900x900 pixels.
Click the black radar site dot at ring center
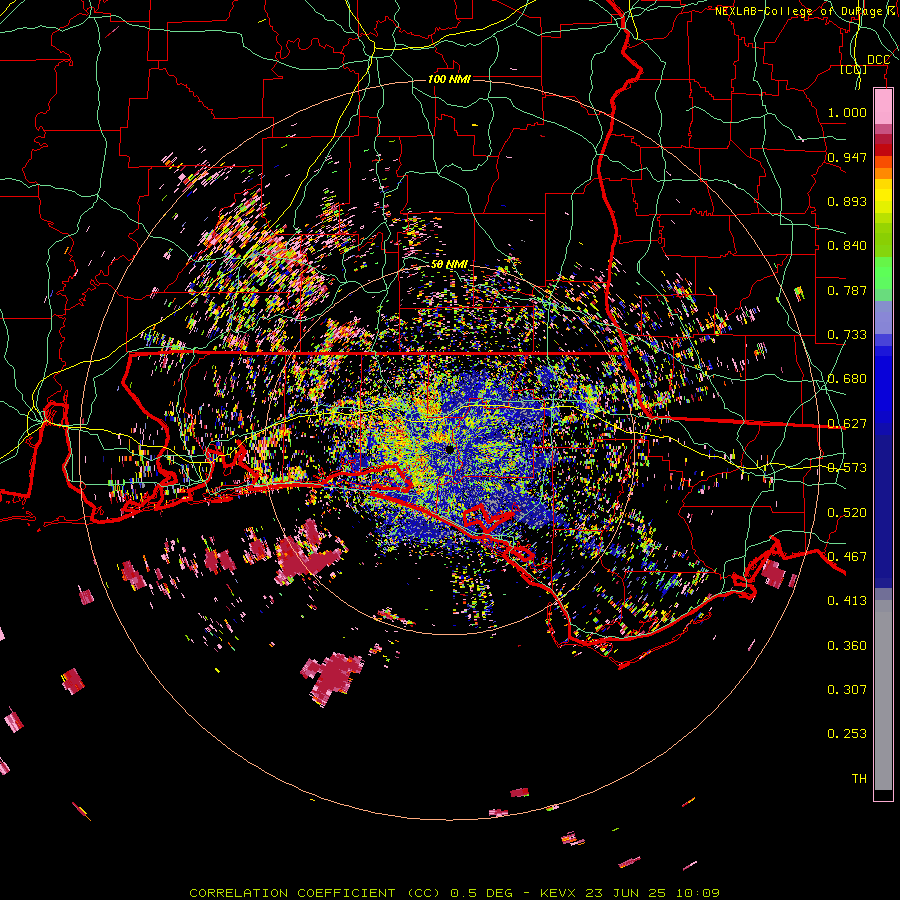point(450,449)
